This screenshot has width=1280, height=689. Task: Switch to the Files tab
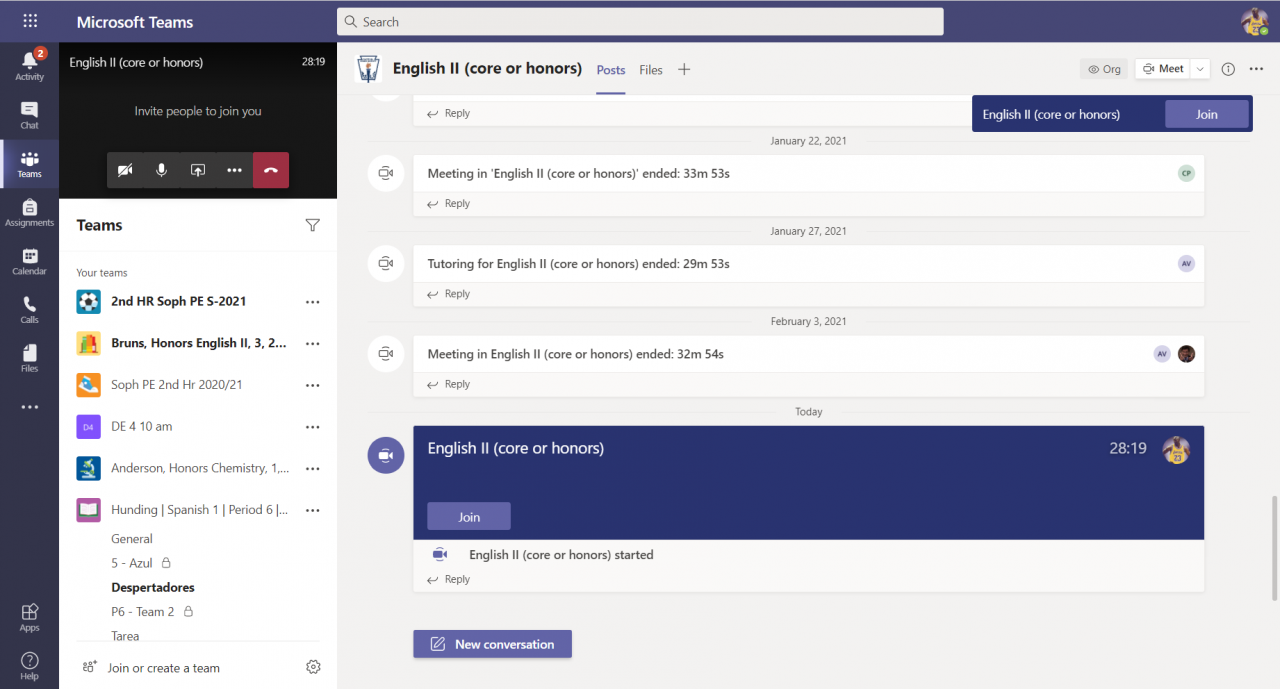[651, 70]
